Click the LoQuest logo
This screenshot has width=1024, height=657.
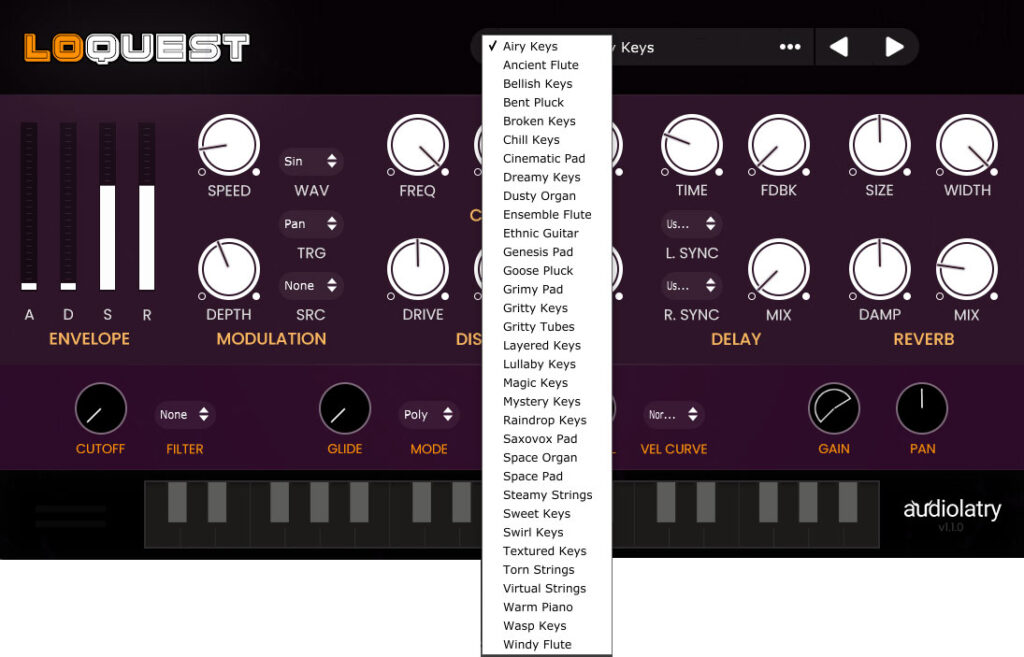pyautogui.click(x=136, y=48)
